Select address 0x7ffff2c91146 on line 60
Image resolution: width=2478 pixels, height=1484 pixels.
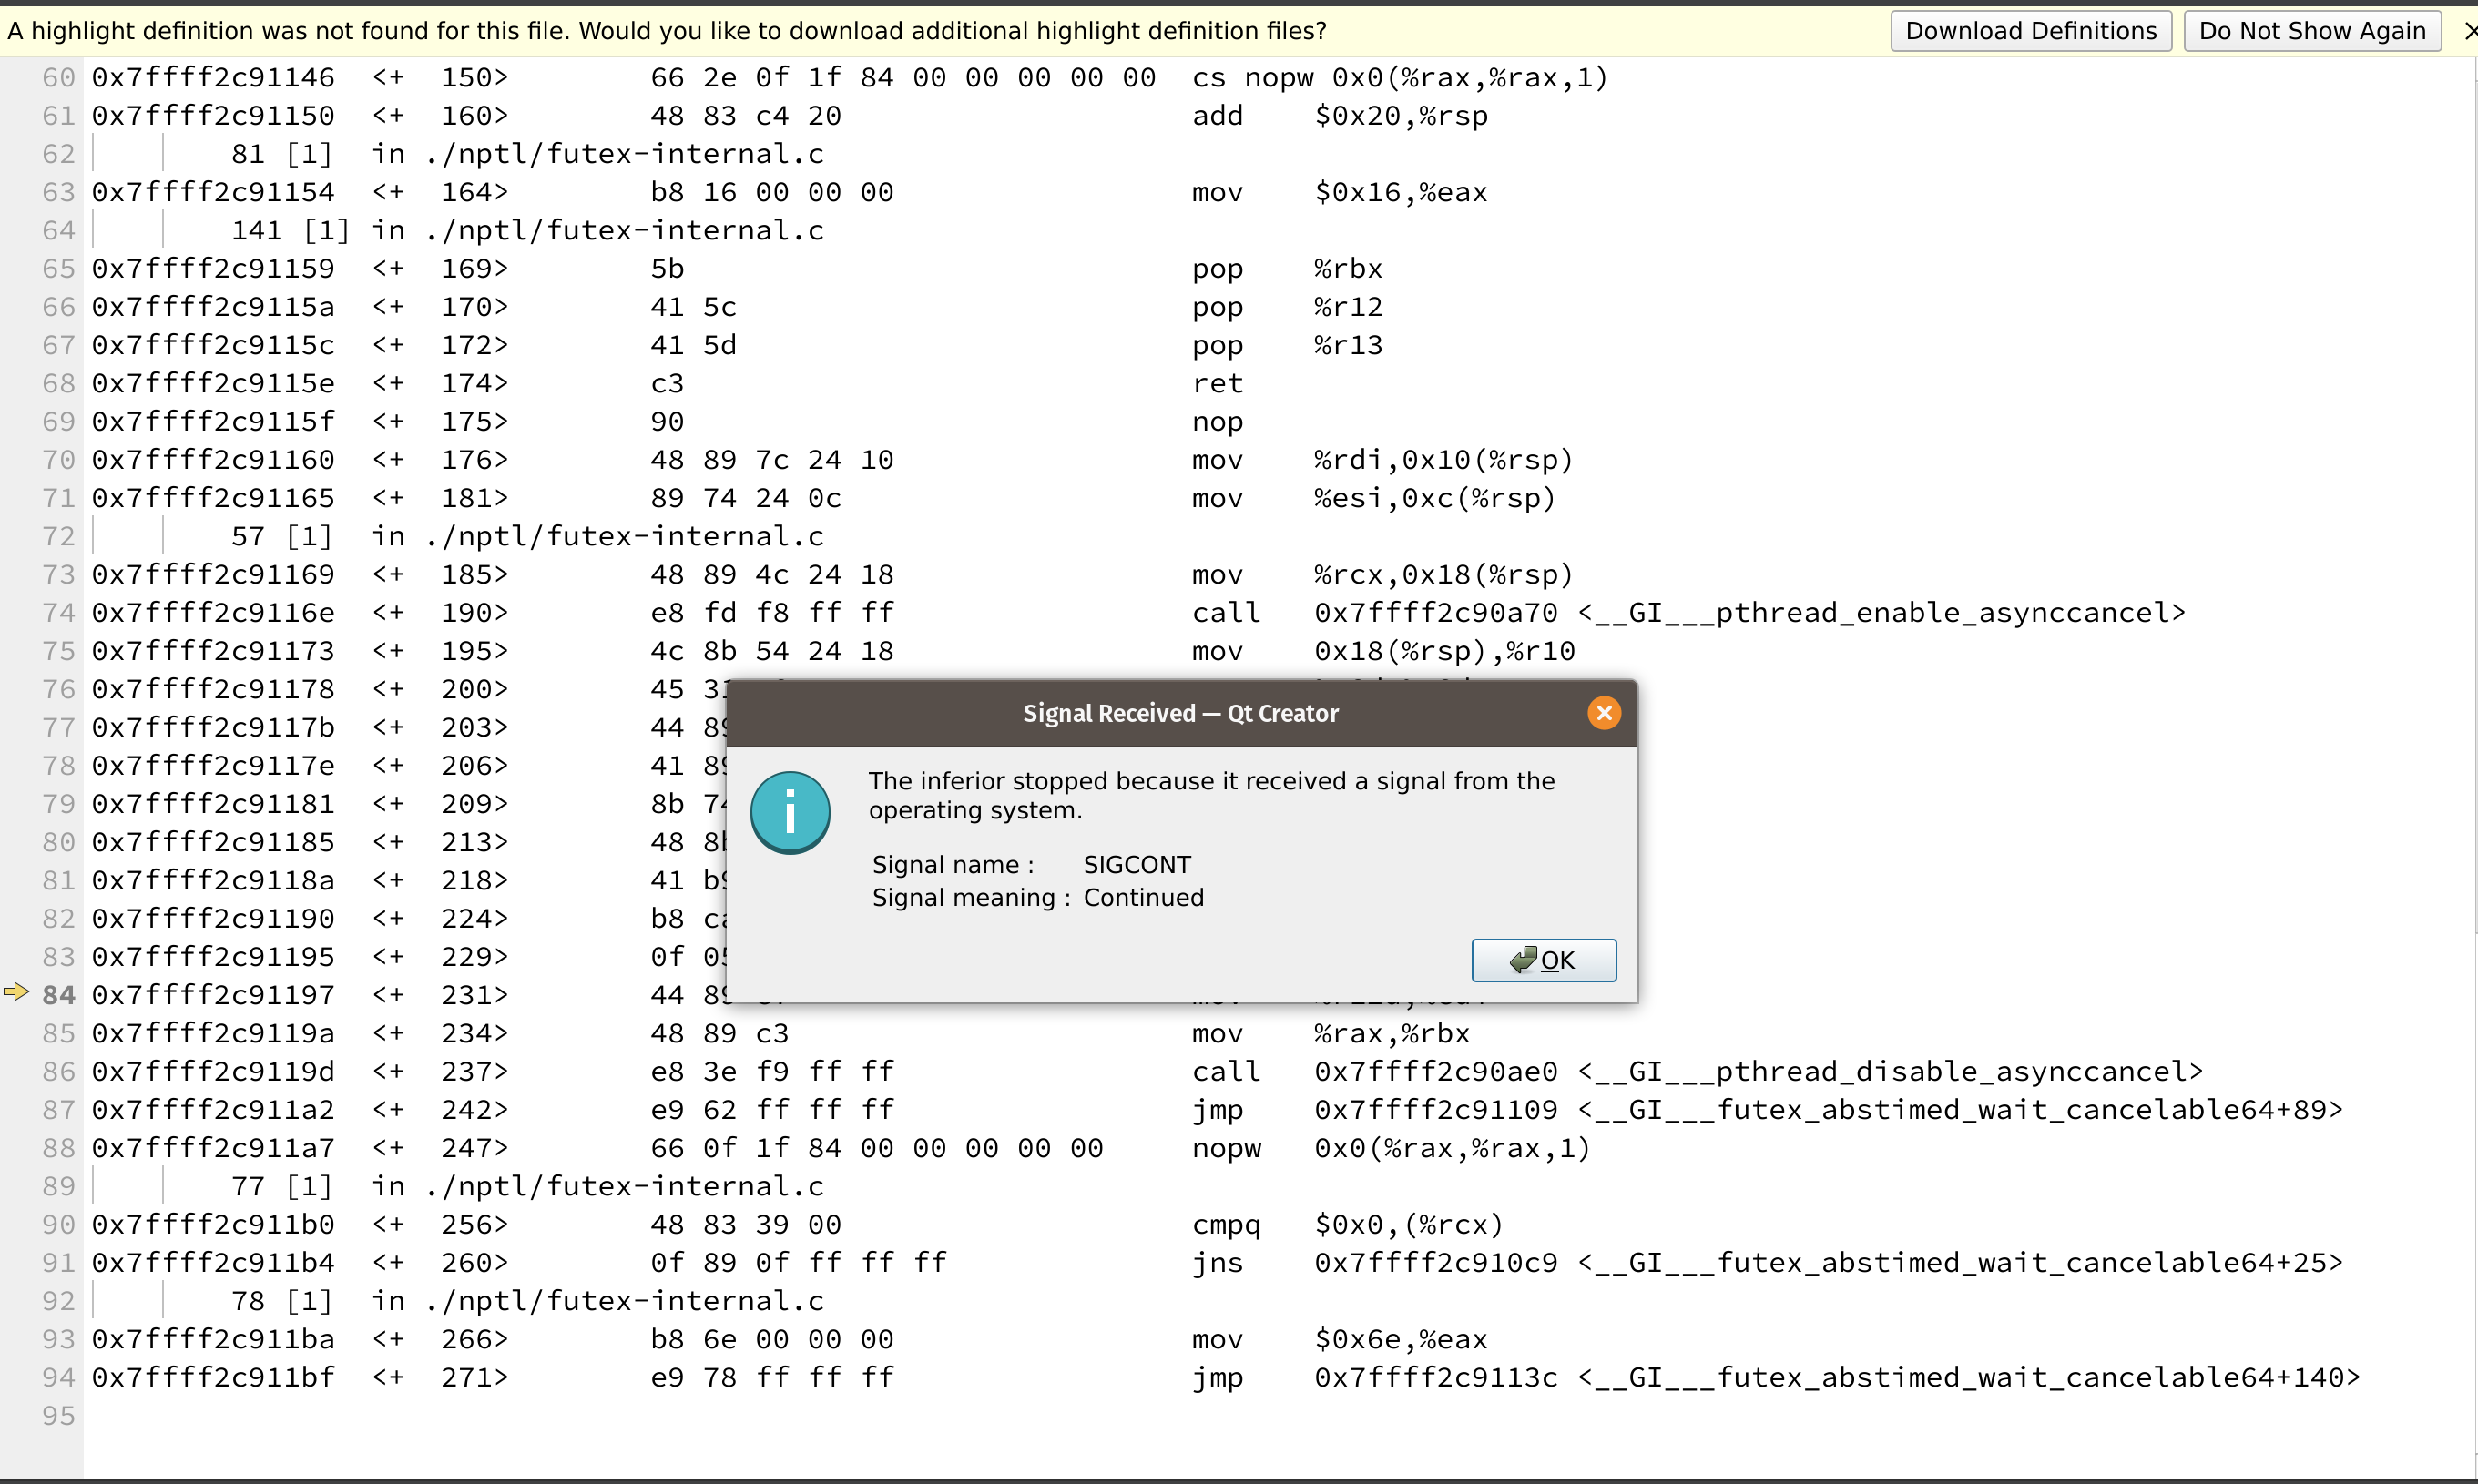click(213, 76)
